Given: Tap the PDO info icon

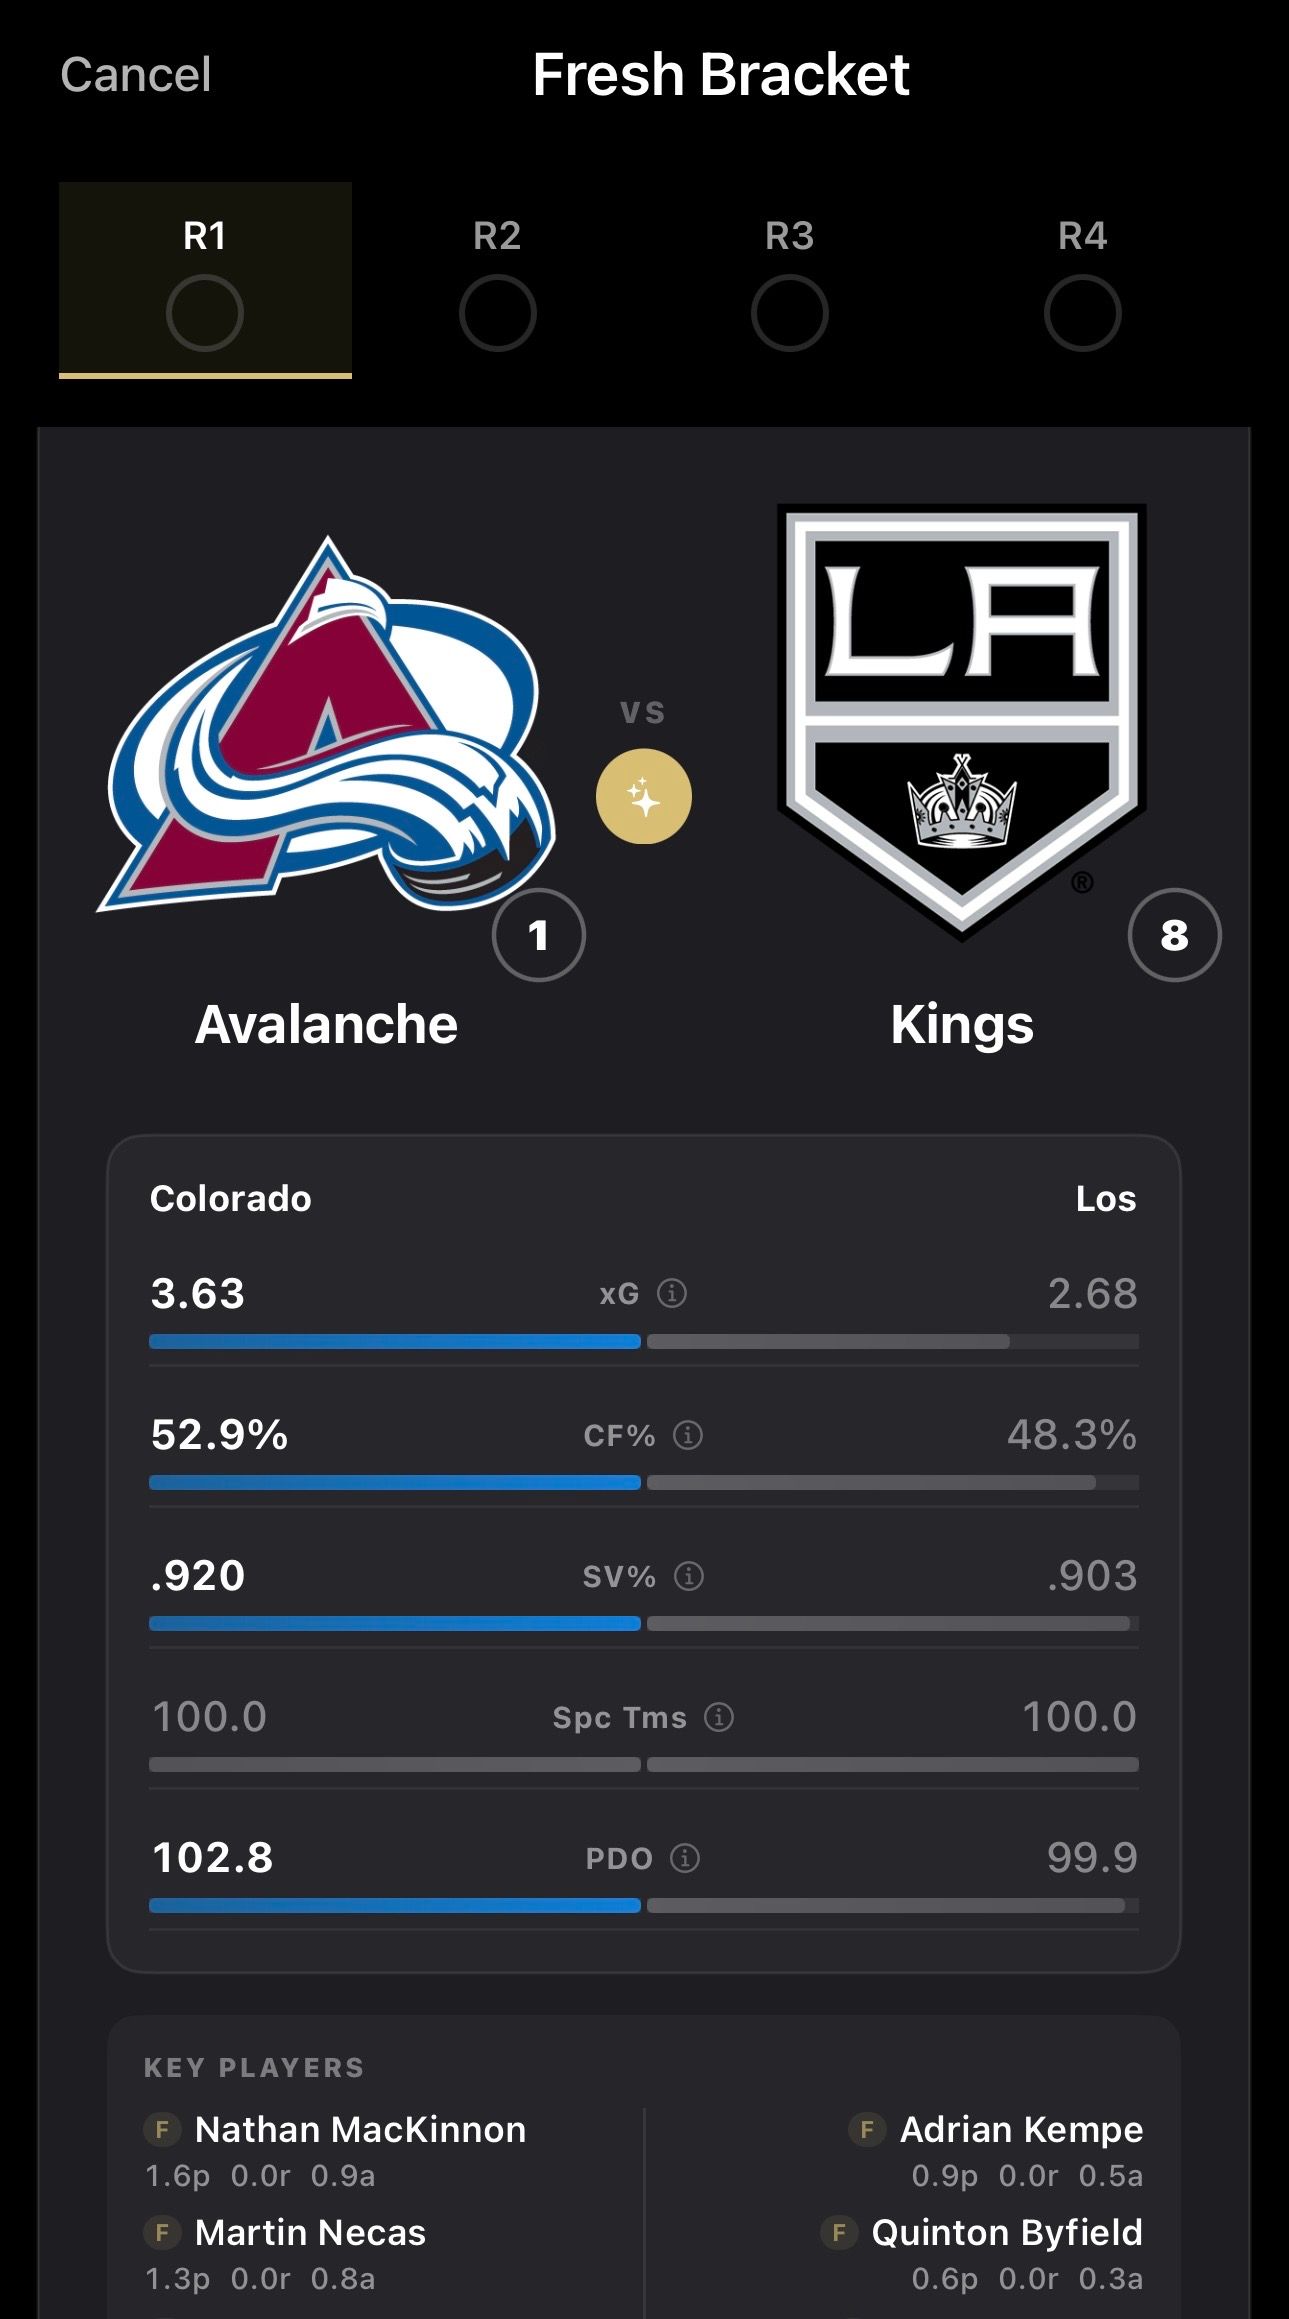Looking at the screenshot, I should [685, 1858].
